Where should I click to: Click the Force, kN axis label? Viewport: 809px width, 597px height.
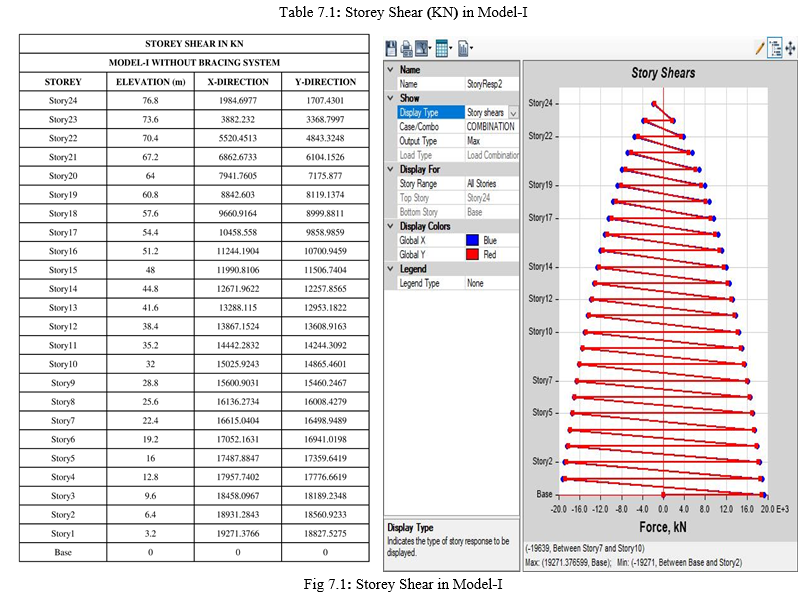click(x=663, y=527)
